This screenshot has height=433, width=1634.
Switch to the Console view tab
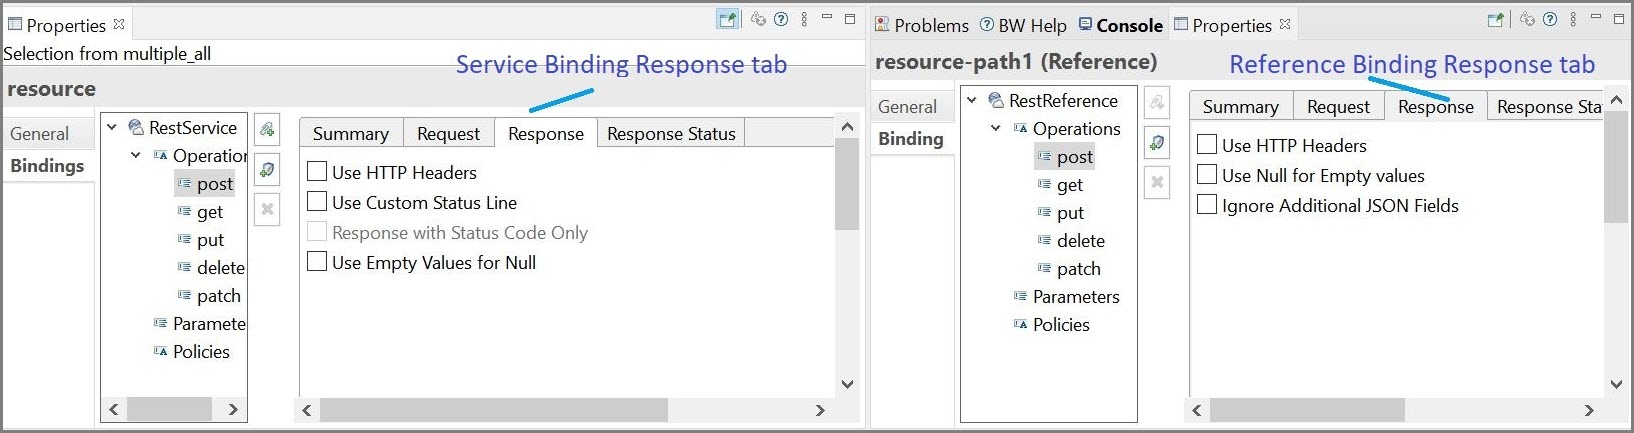click(x=1120, y=25)
